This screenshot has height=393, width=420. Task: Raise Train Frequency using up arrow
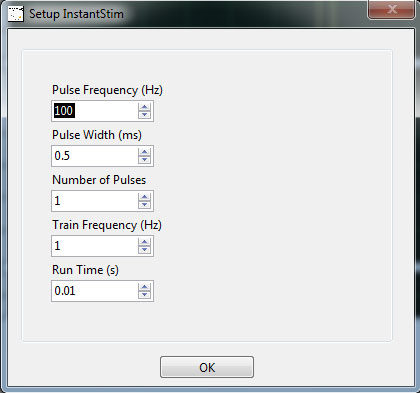click(x=144, y=242)
